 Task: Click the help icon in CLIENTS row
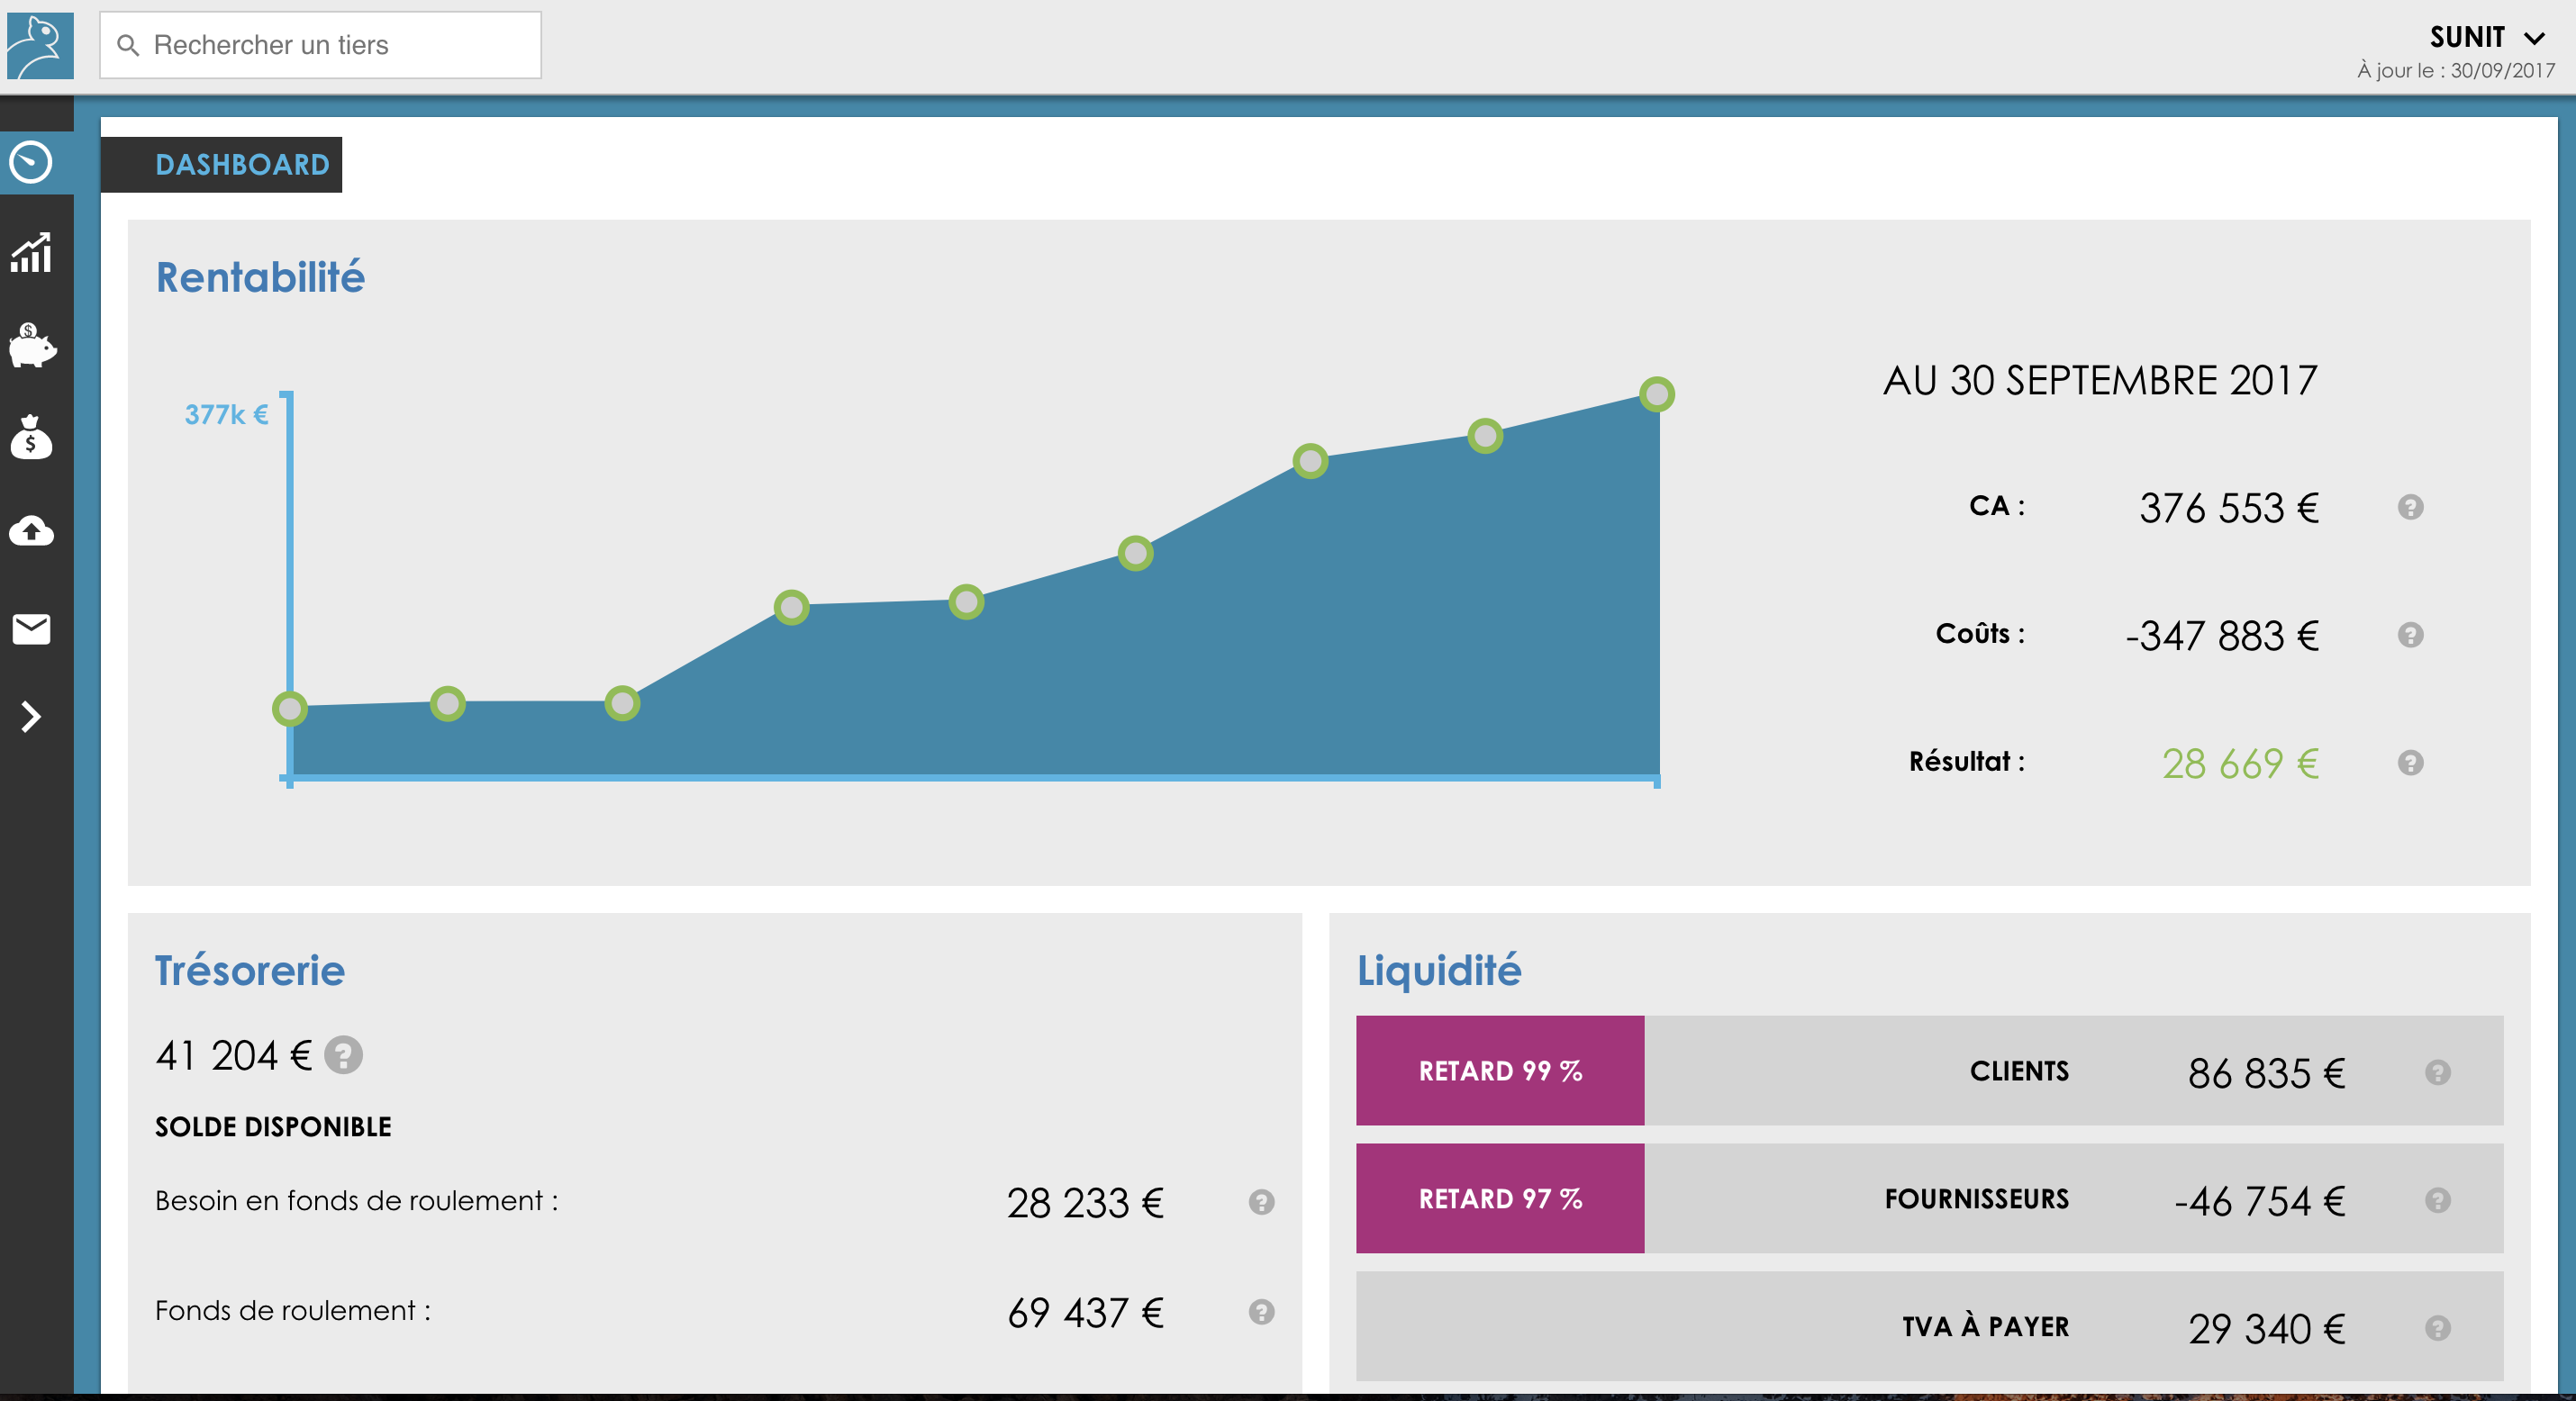click(2437, 1072)
